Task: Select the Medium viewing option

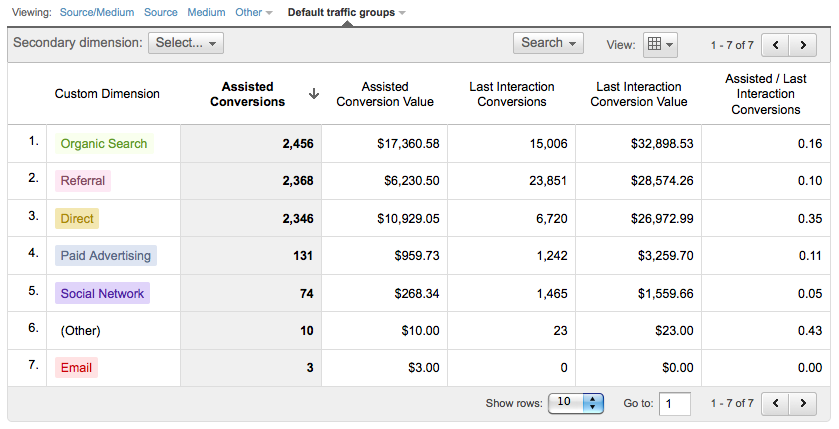Action: (206, 13)
